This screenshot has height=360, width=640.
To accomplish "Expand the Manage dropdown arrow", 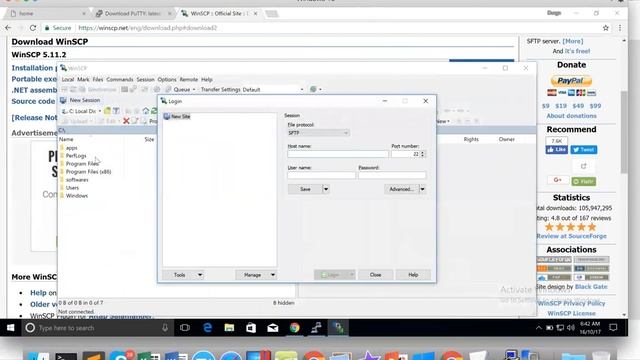I will [x=273, y=275].
